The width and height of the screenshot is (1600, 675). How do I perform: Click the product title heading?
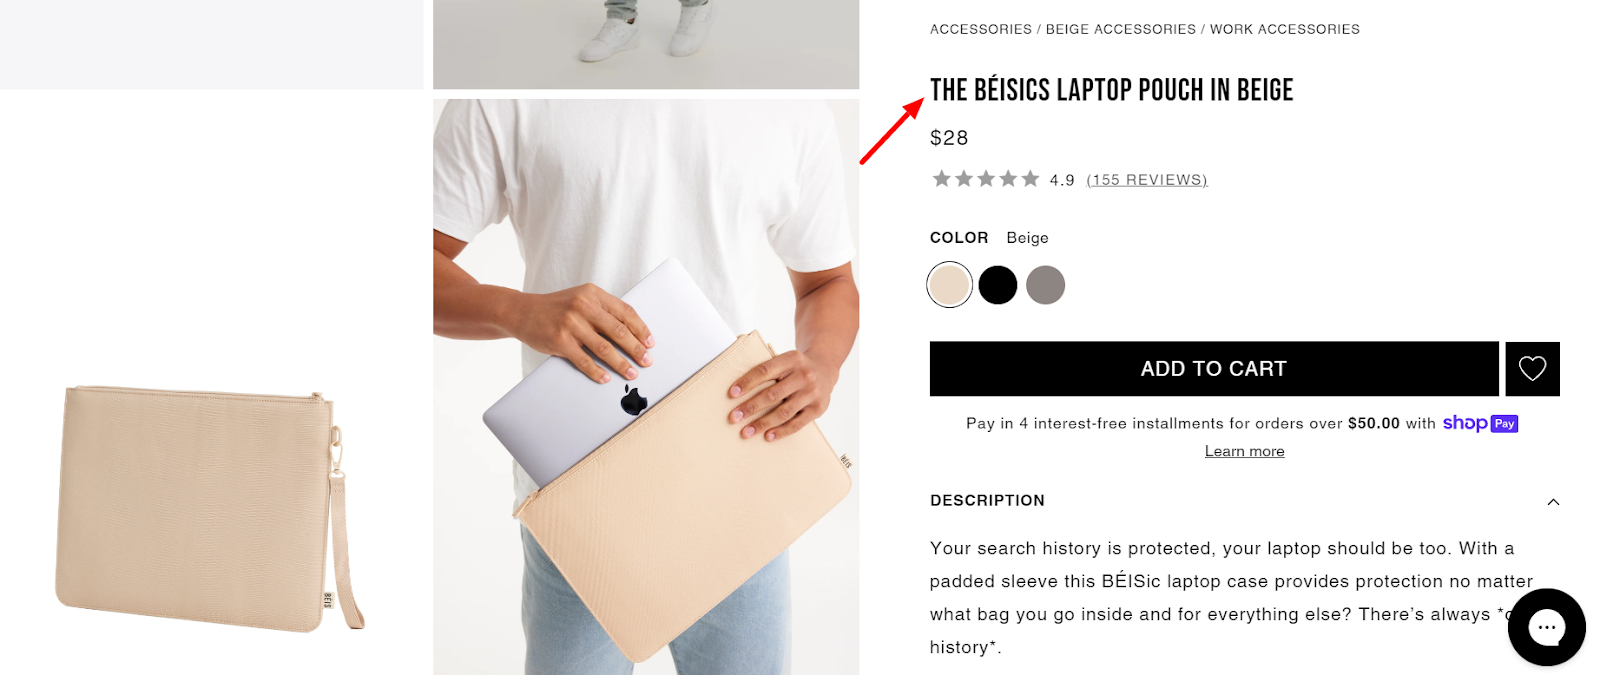(1111, 90)
